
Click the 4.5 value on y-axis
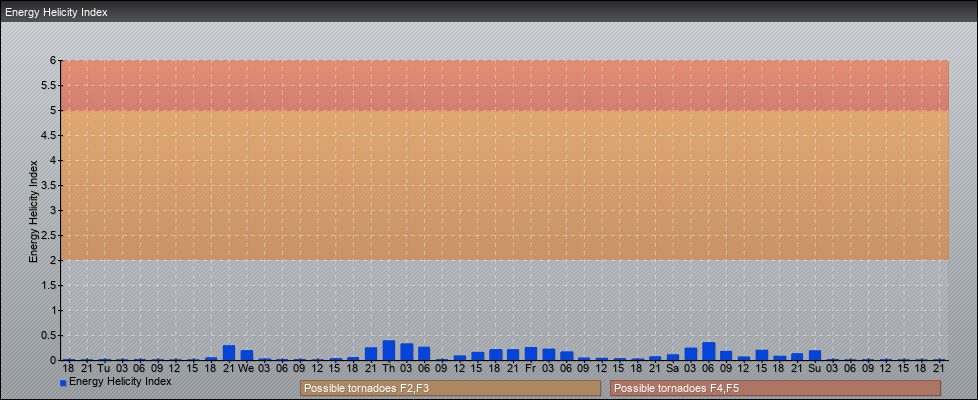click(x=49, y=135)
